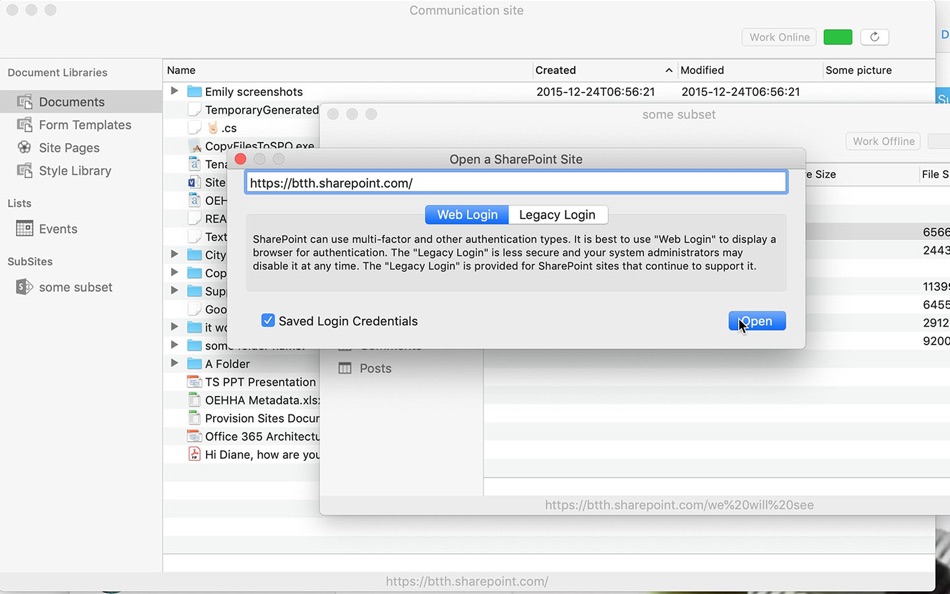This screenshot has height=594, width=950.
Task: Expand the it wo folder disclosure triangle
Action: pyautogui.click(x=174, y=327)
